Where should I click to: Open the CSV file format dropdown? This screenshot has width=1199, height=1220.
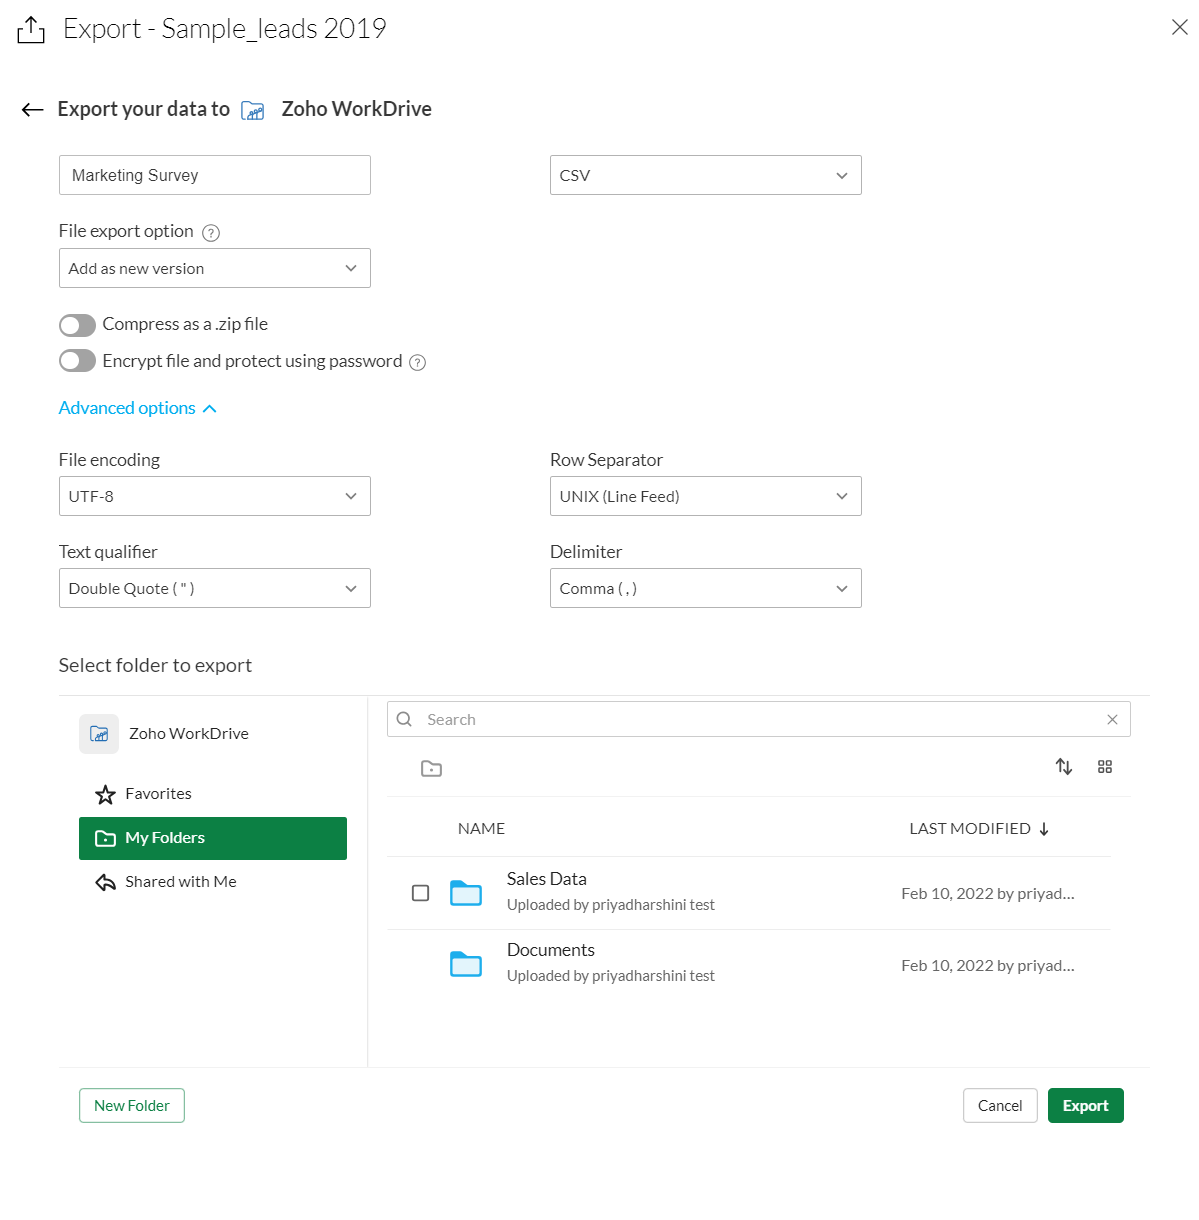(x=705, y=175)
